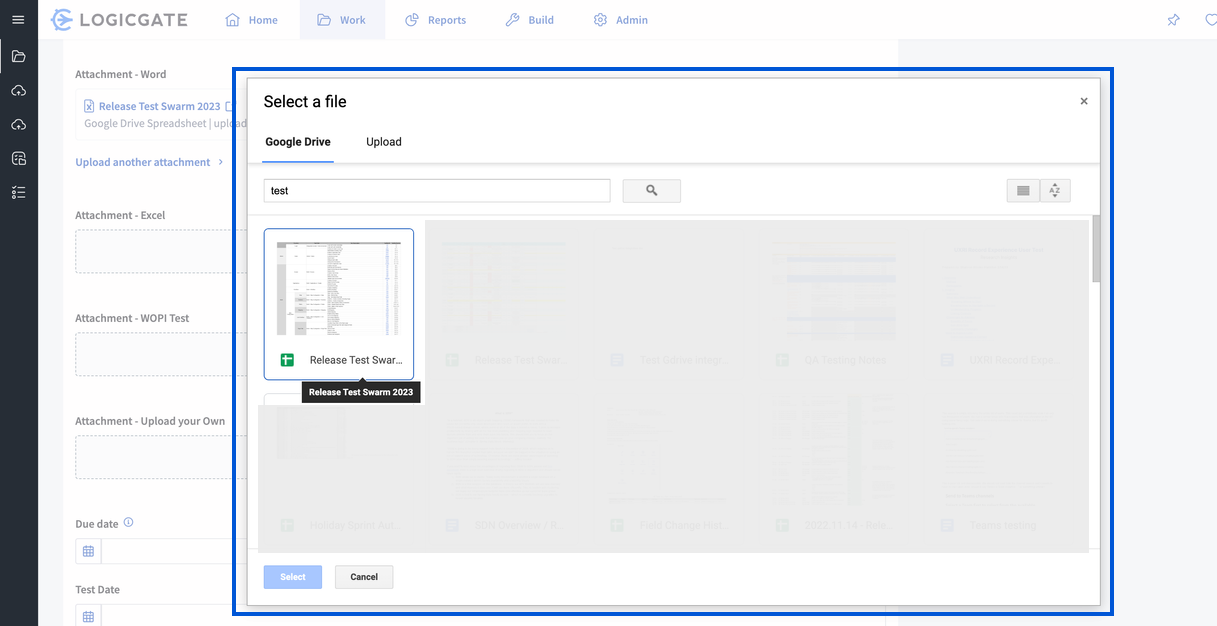Go to the Home tab
This screenshot has width=1217, height=626.
coord(252,20)
